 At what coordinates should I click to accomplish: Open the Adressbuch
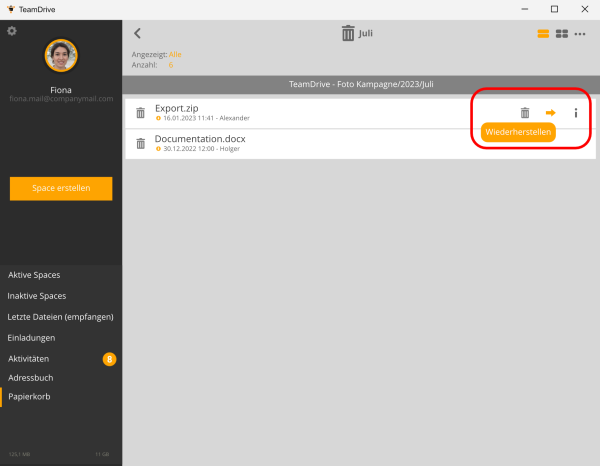point(31,378)
